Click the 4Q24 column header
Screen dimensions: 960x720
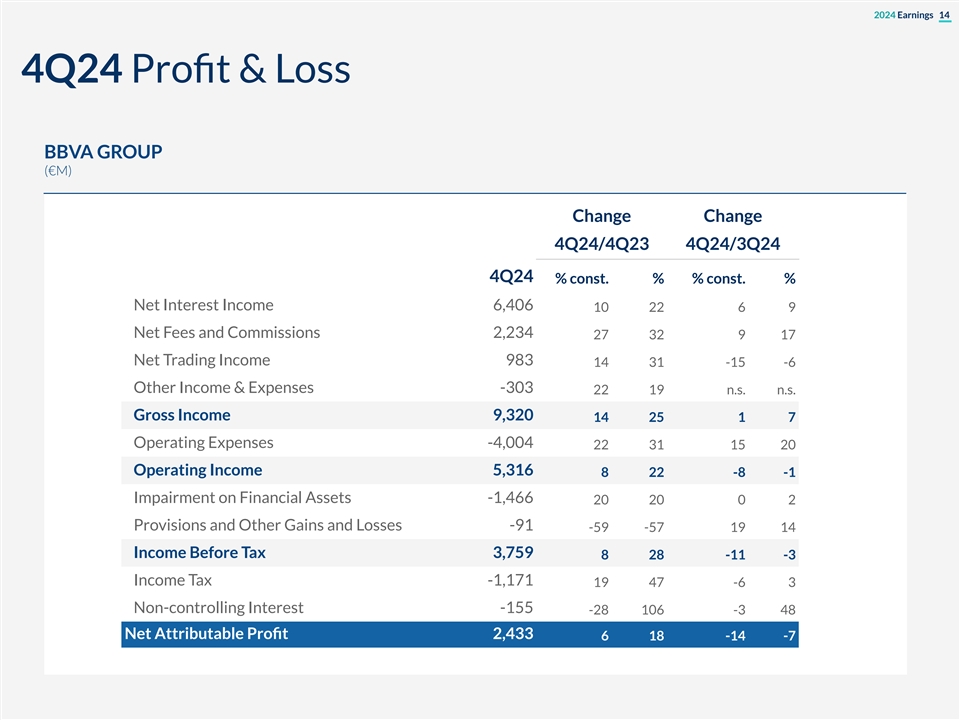click(510, 275)
